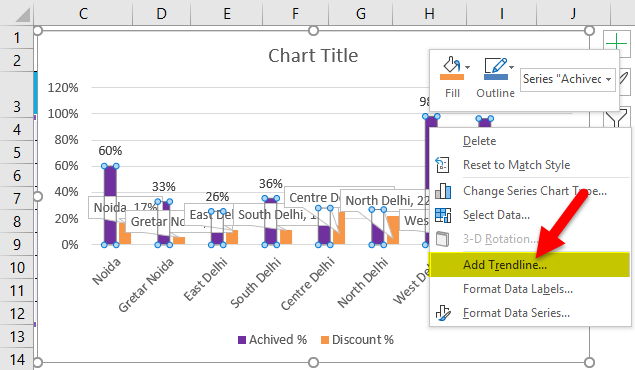
Task: Select the Achived % legend entry
Action: [x=272, y=340]
